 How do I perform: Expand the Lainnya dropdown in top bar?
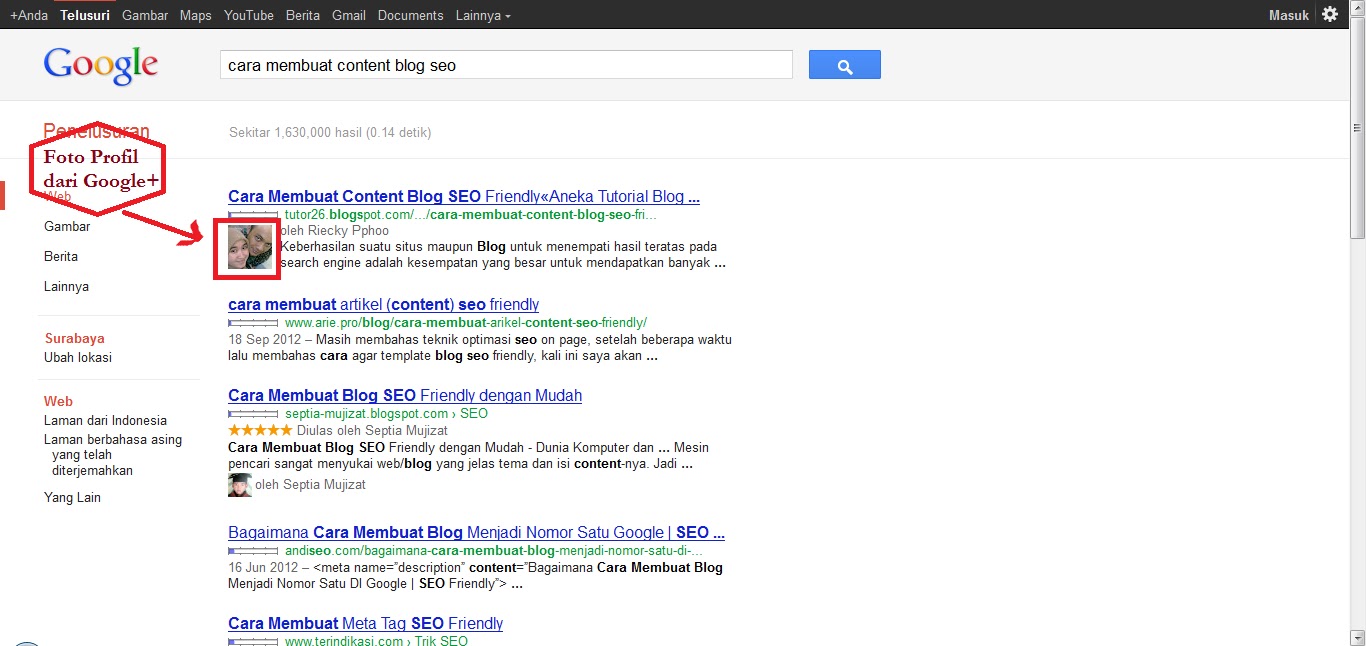483,15
